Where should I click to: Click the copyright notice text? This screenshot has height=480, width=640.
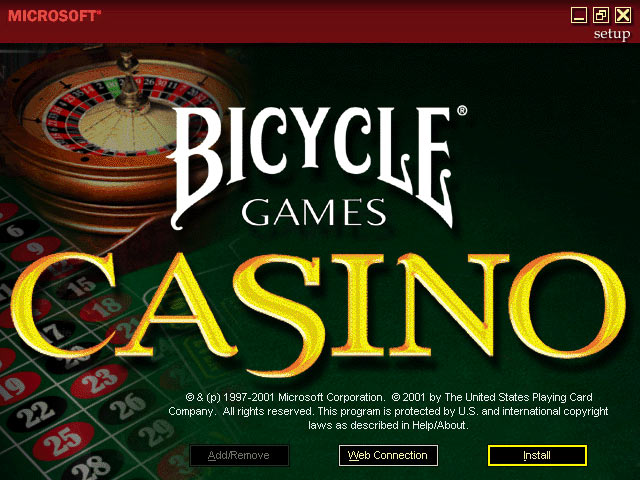[x=388, y=411]
